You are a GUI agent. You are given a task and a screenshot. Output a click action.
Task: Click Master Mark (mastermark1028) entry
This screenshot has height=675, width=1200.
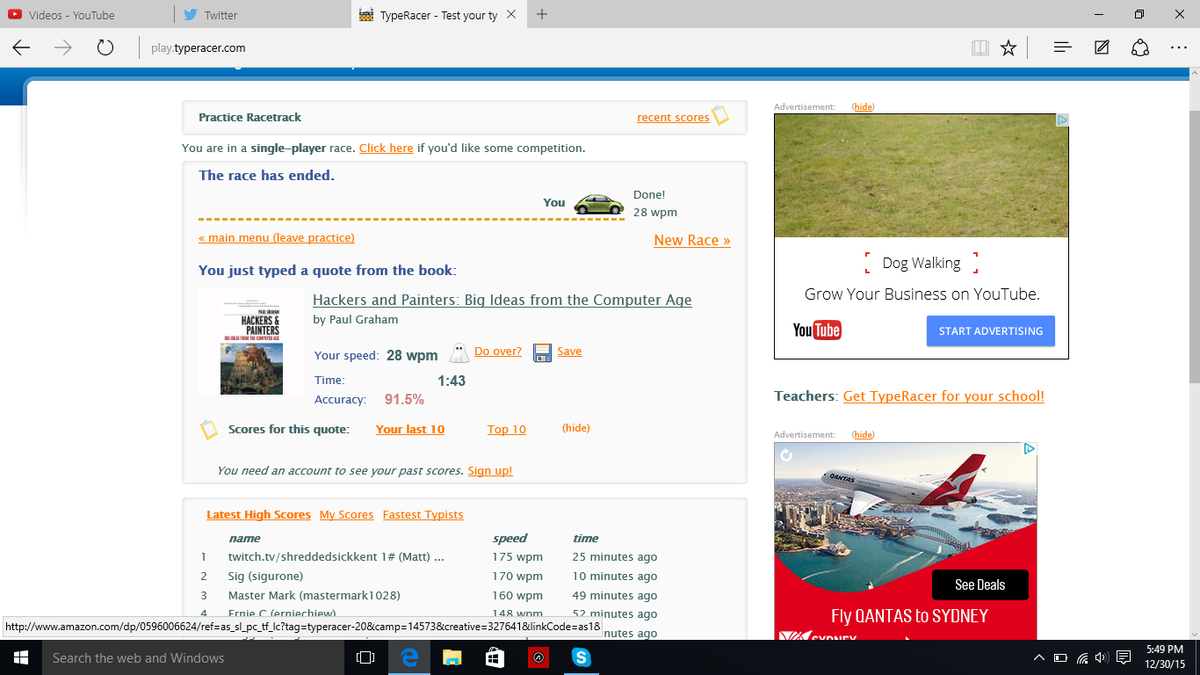(x=314, y=595)
